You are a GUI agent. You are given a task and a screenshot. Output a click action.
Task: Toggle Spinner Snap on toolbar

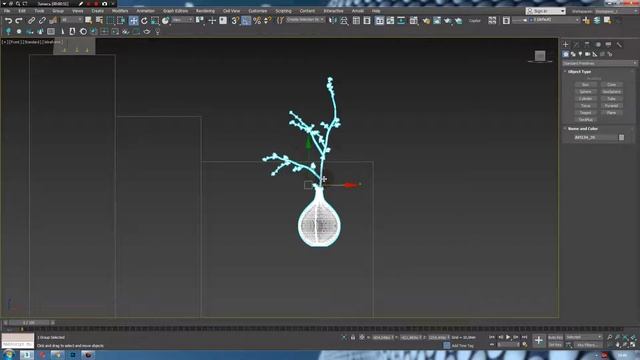tap(267, 20)
